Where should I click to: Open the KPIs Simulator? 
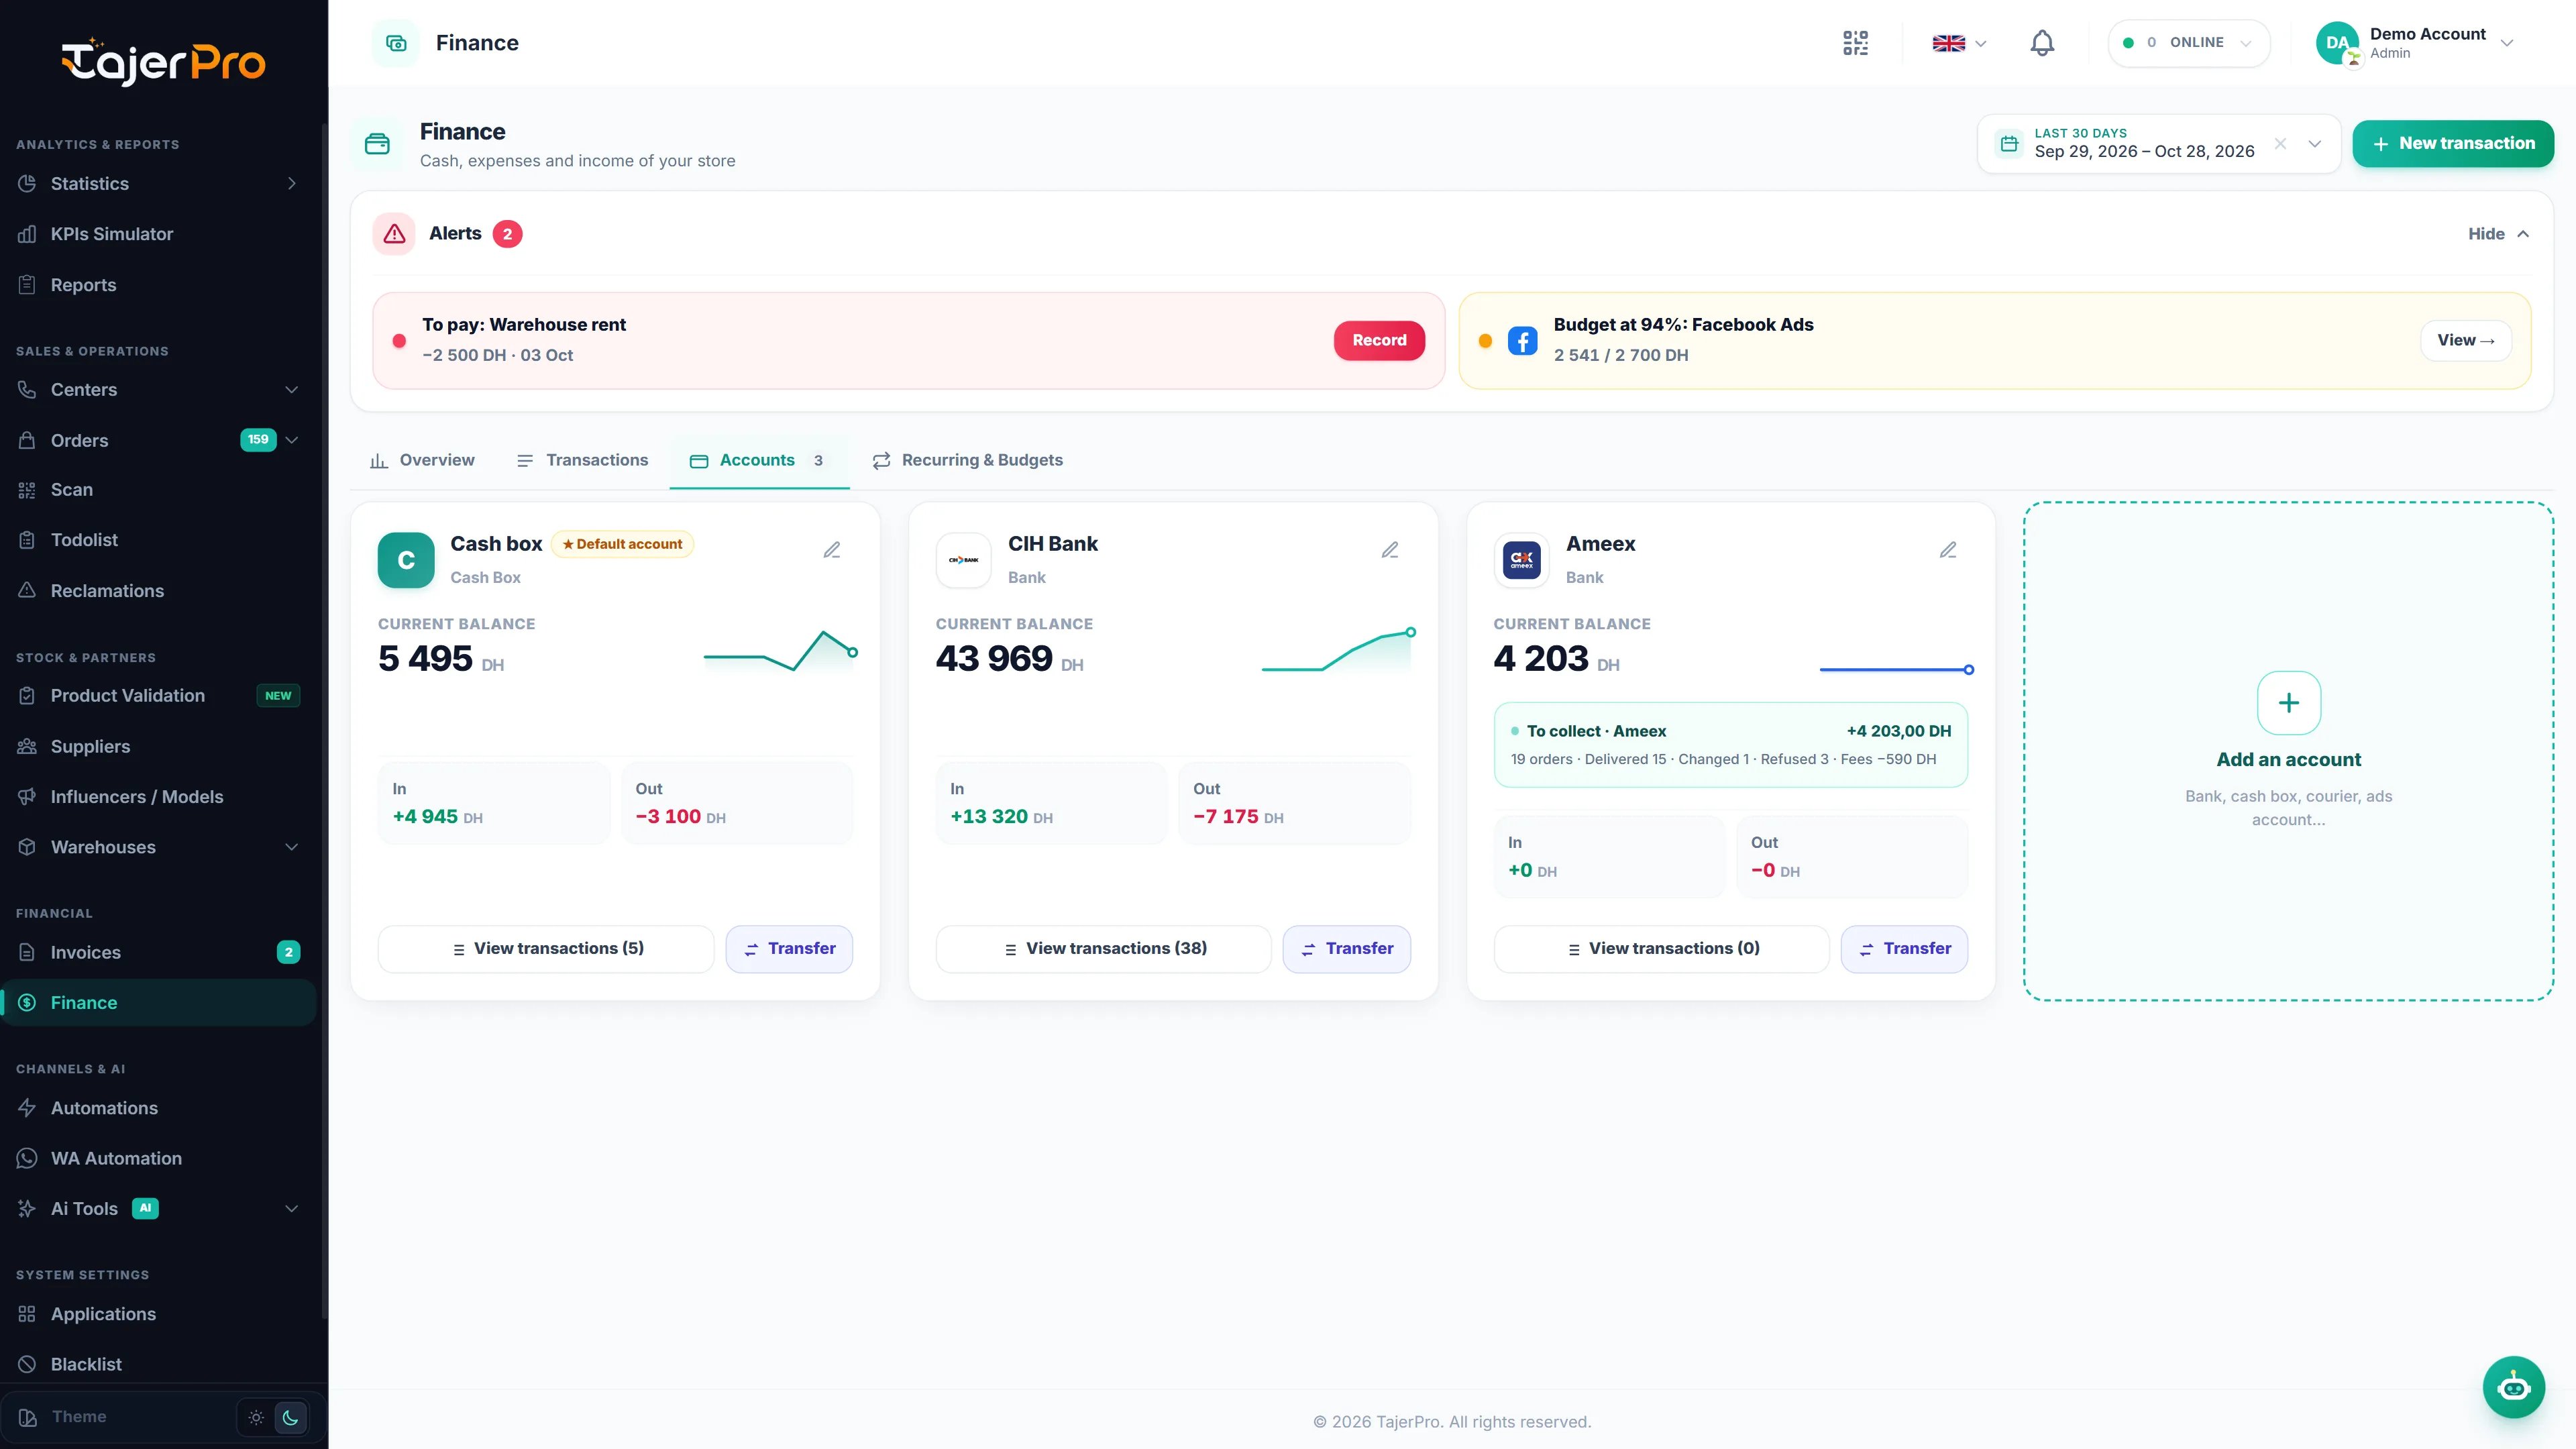pos(158,234)
